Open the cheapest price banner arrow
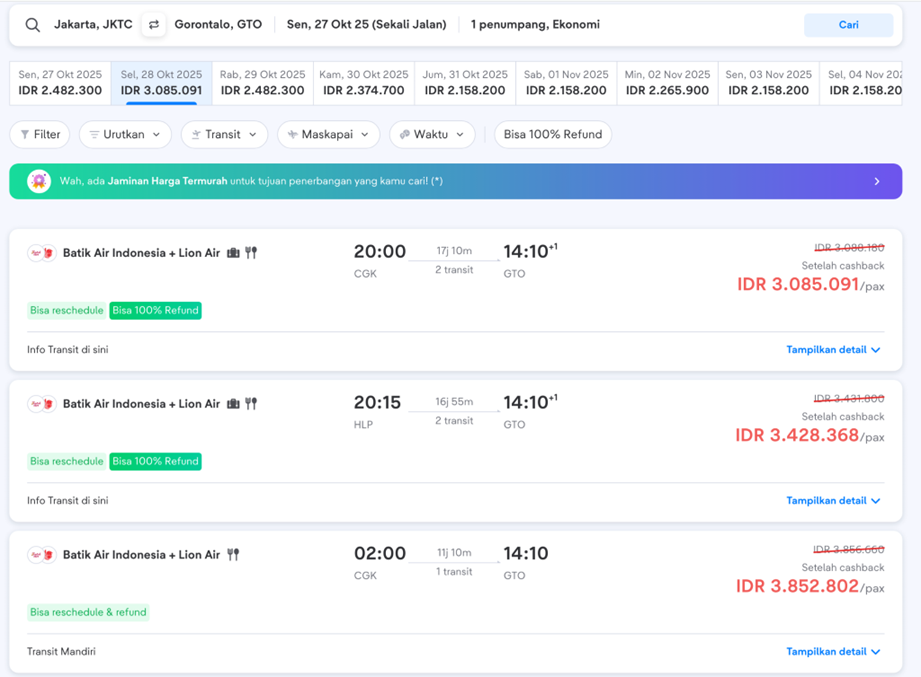Image resolution: width=921 pixels, height=677 pixels. (877, 182)
